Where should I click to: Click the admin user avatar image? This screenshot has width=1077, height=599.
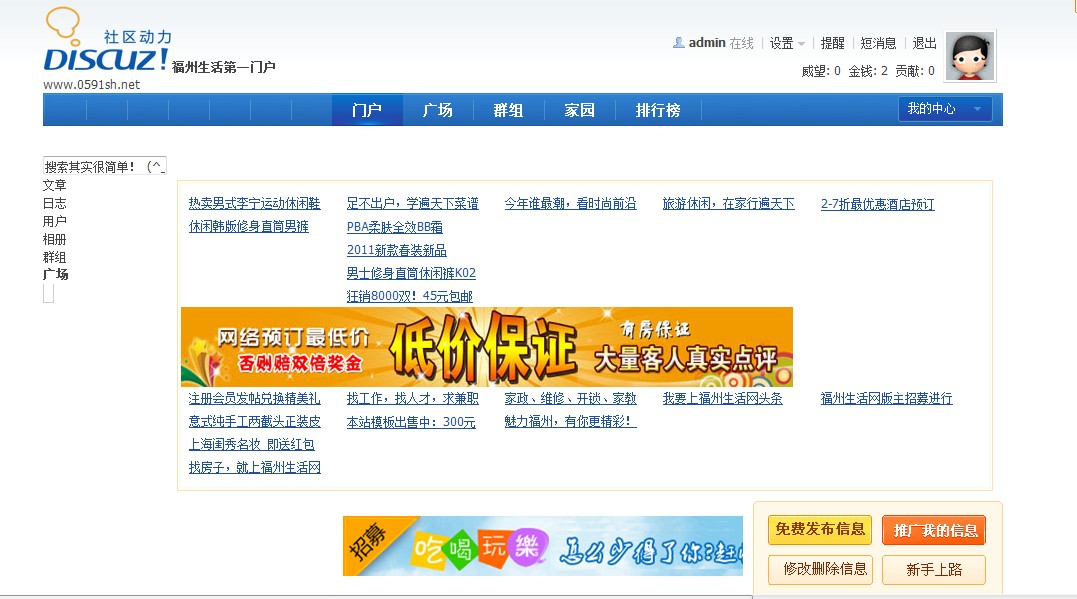[970, 56]
